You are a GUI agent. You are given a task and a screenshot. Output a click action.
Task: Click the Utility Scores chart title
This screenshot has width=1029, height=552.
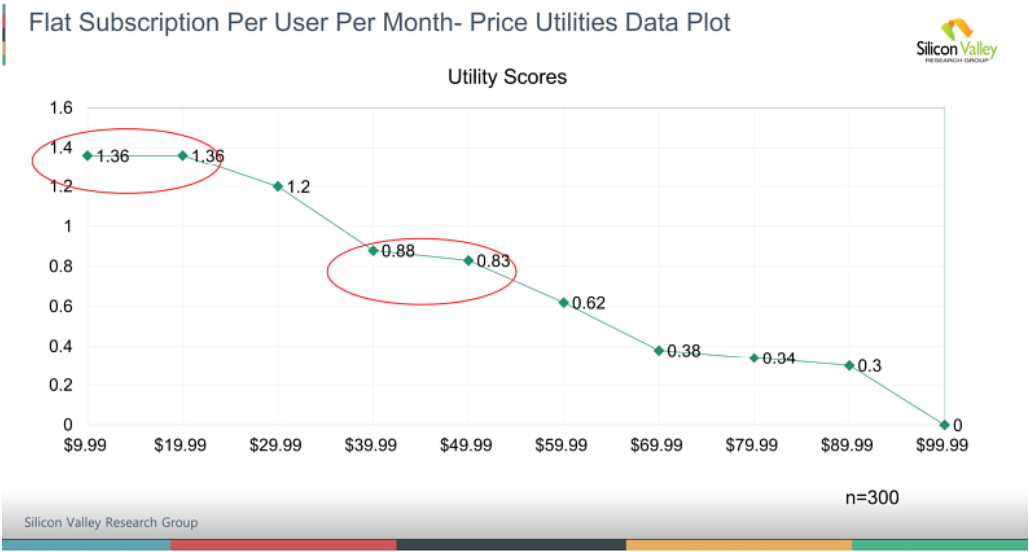pyautogui.click(x=507, y=77)
